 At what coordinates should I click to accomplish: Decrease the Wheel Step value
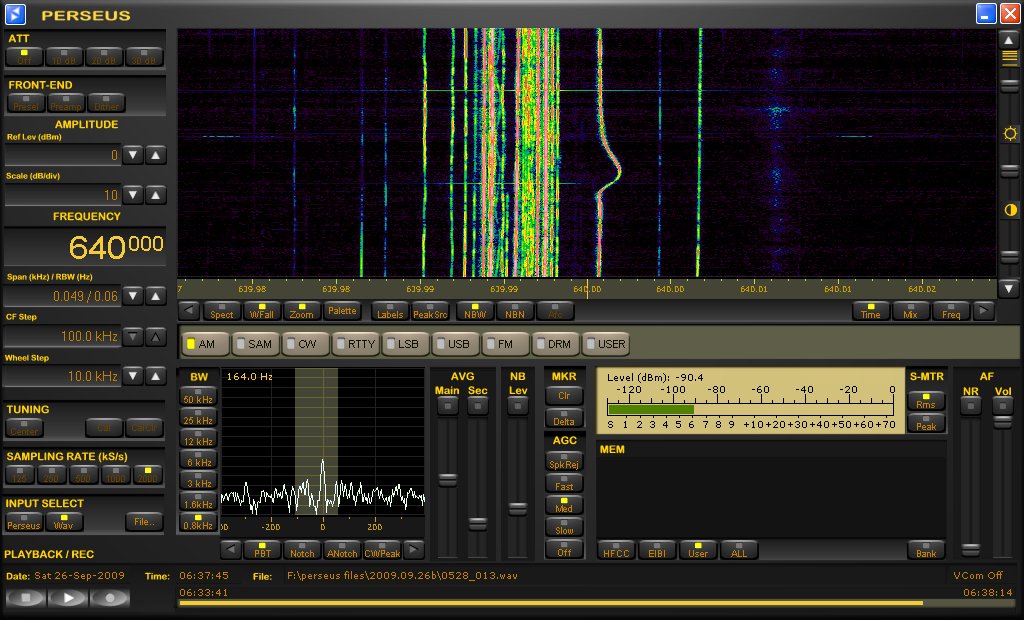(x=133, y=376)
